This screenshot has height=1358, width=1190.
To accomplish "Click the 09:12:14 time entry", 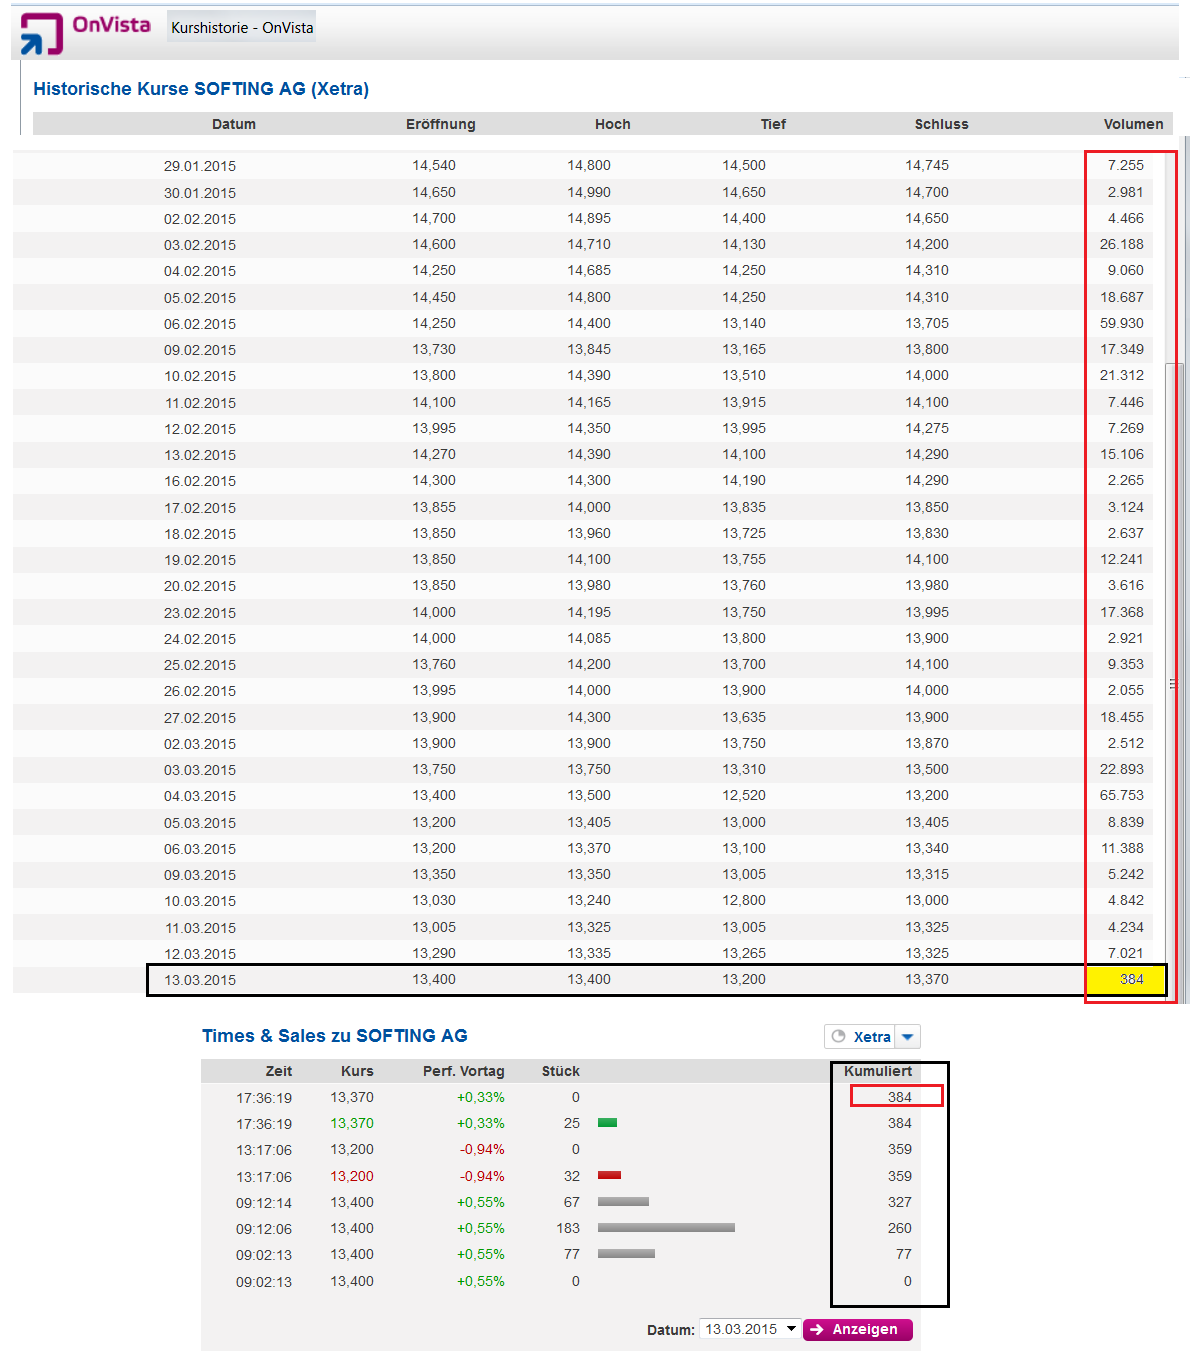I will (x=264, y=1203).
